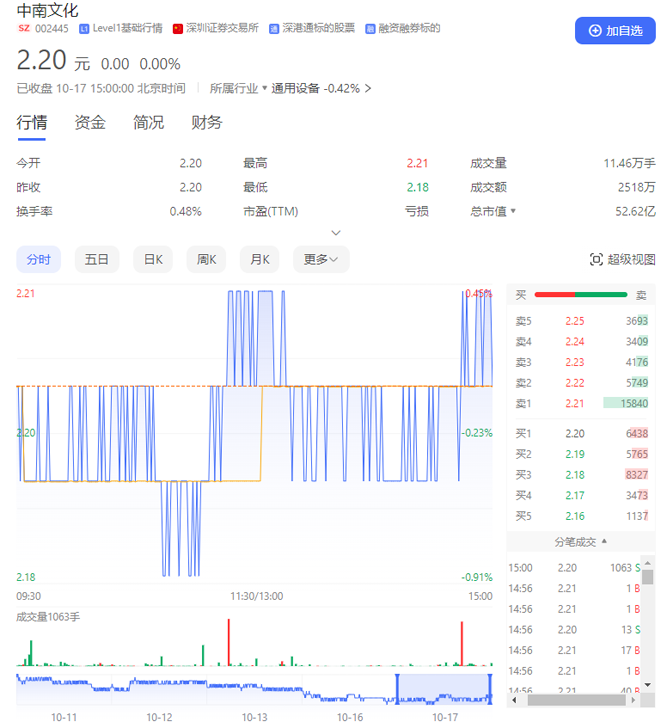Open the 通用设备 industry link
Screen dimensions: 667x725
point(296,89)
